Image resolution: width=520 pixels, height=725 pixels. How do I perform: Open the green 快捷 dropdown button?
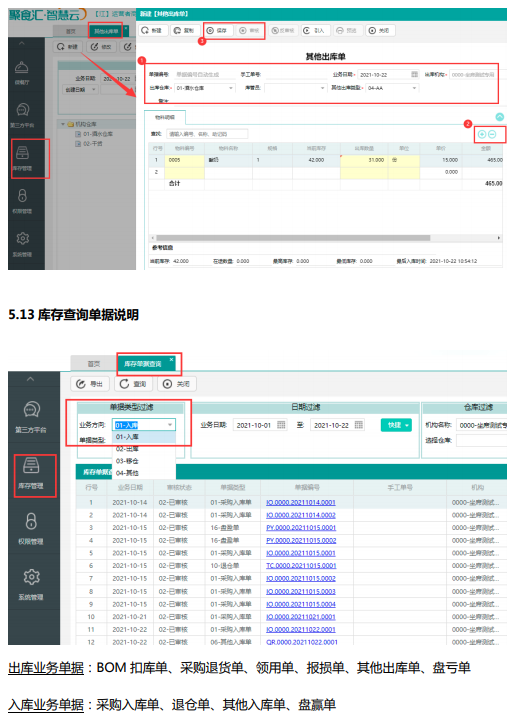[x=396, y=425]
